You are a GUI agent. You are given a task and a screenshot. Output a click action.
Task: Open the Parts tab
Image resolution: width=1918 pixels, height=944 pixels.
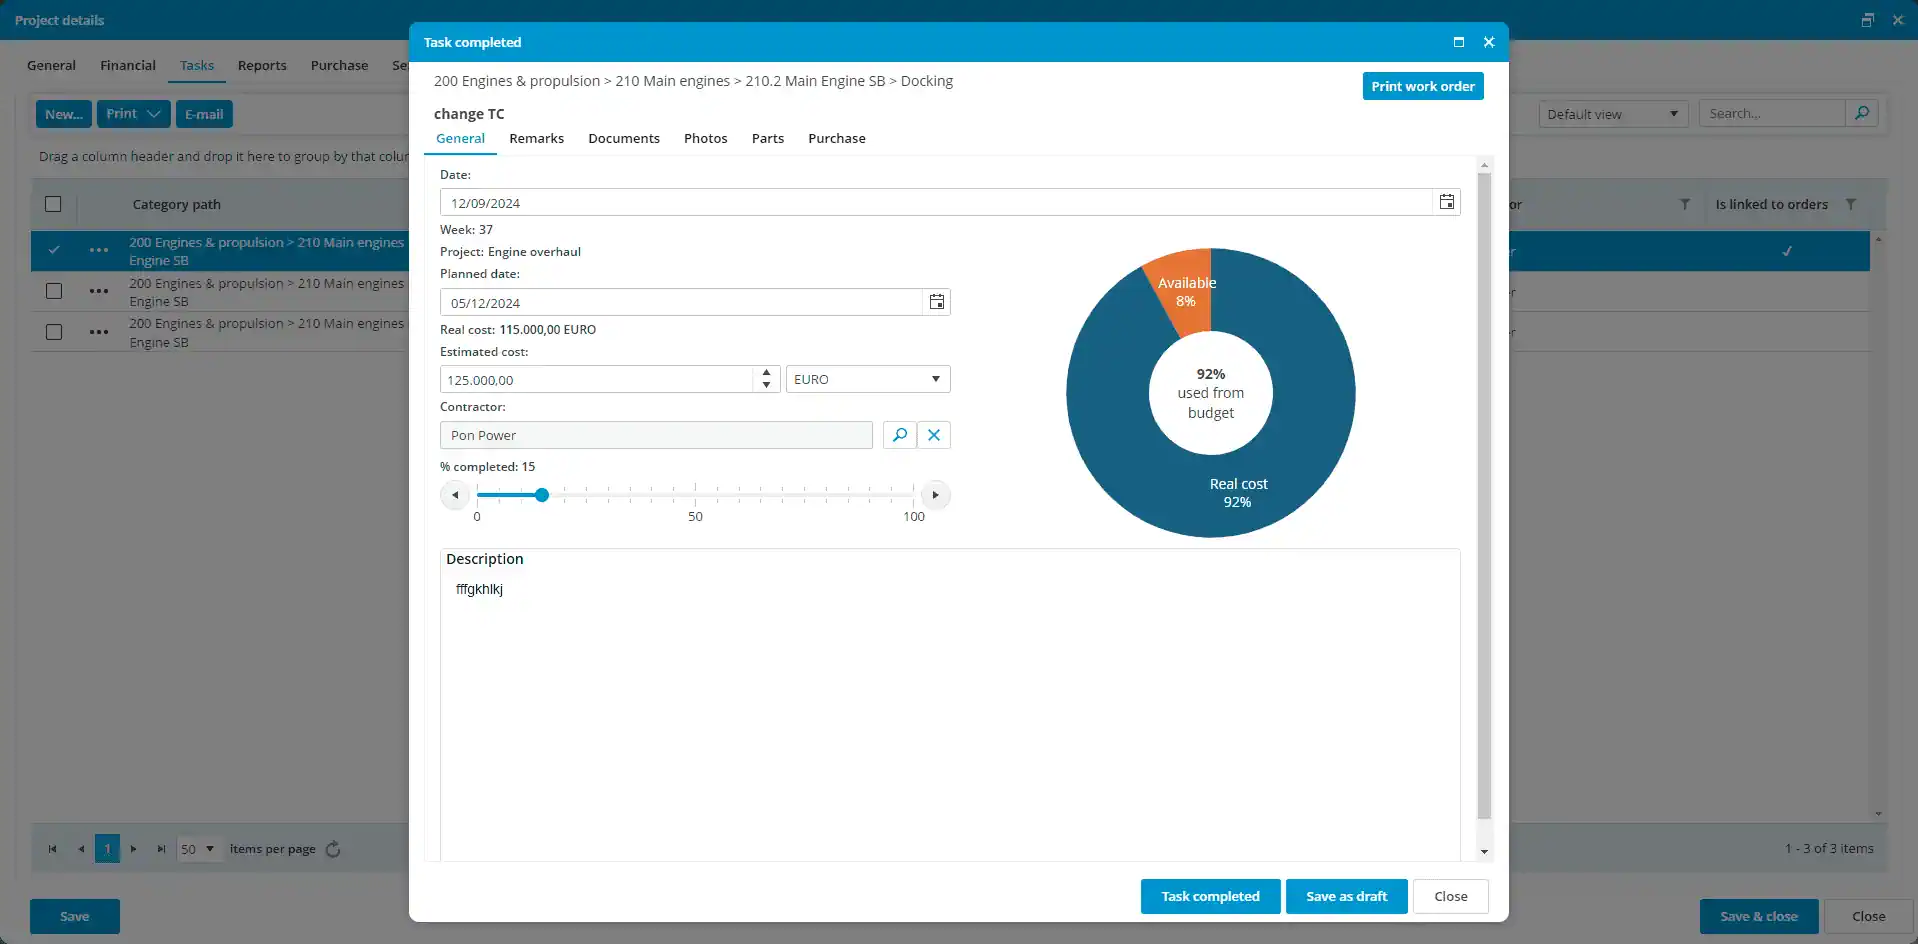click(767, 138)
